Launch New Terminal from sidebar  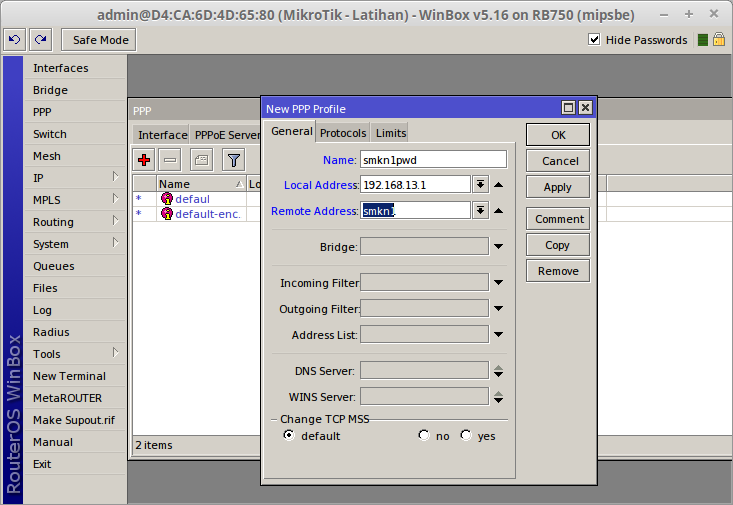tap(75, 376)
